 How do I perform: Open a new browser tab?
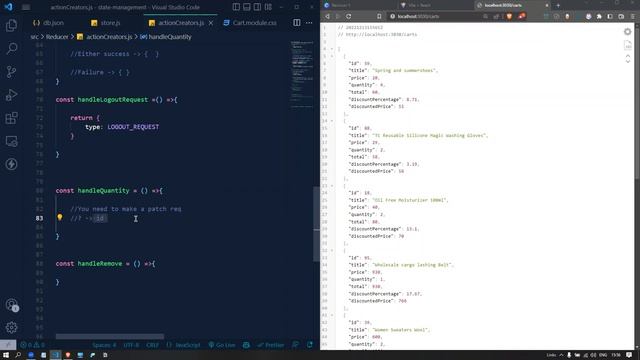[558, 5]
